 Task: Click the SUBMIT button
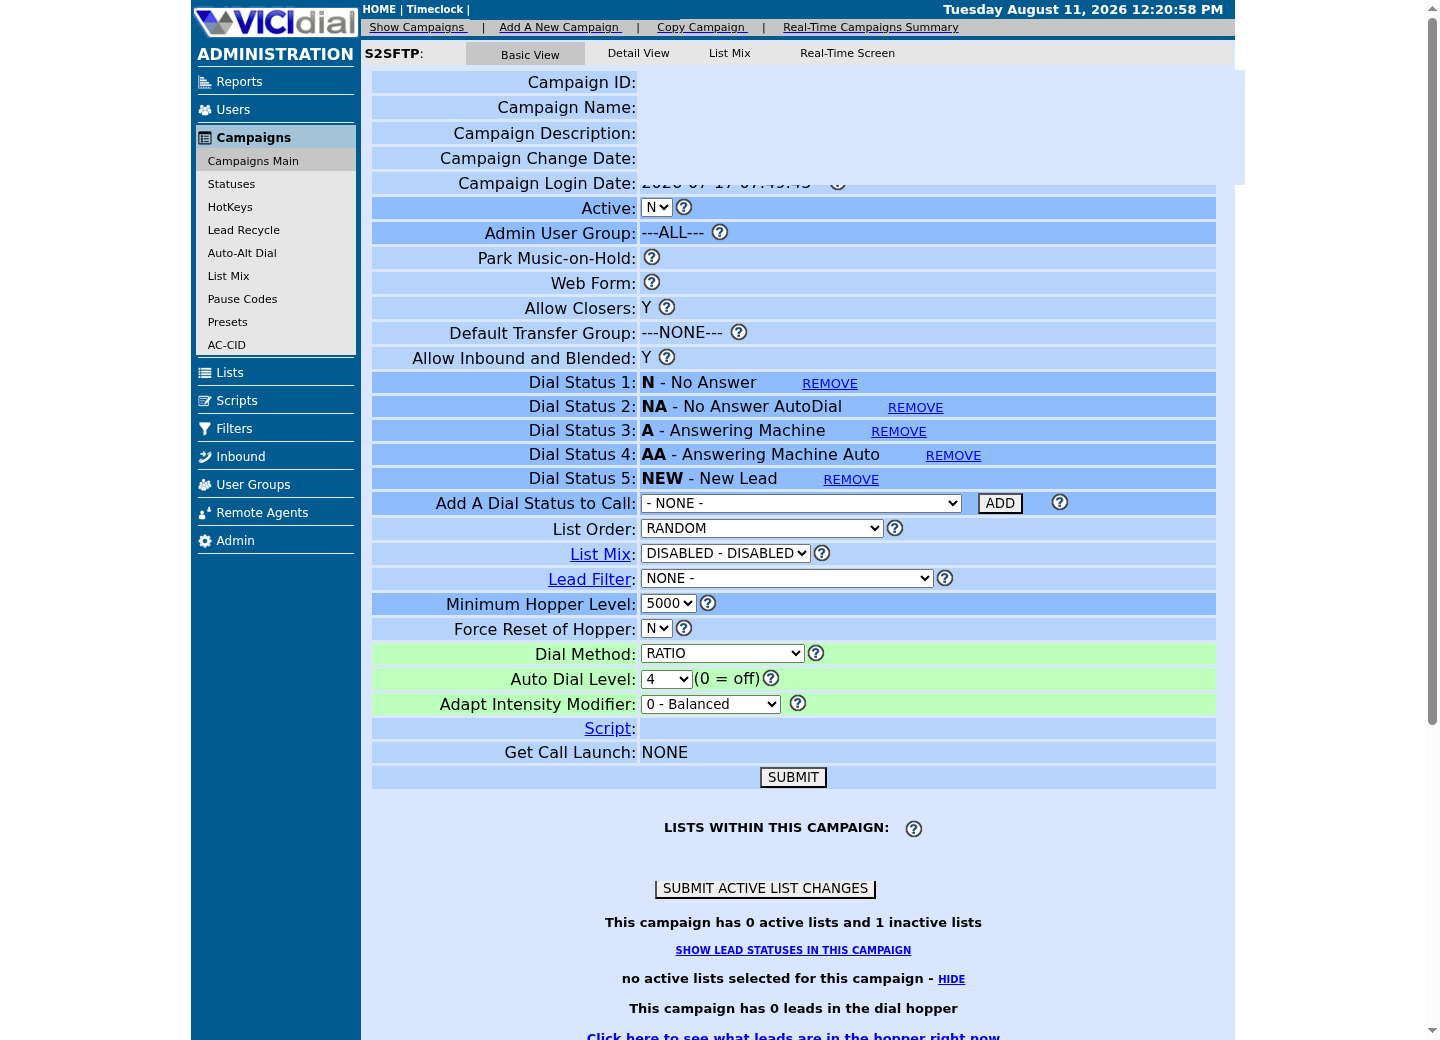pyautogui.click(x=793, y=777)
